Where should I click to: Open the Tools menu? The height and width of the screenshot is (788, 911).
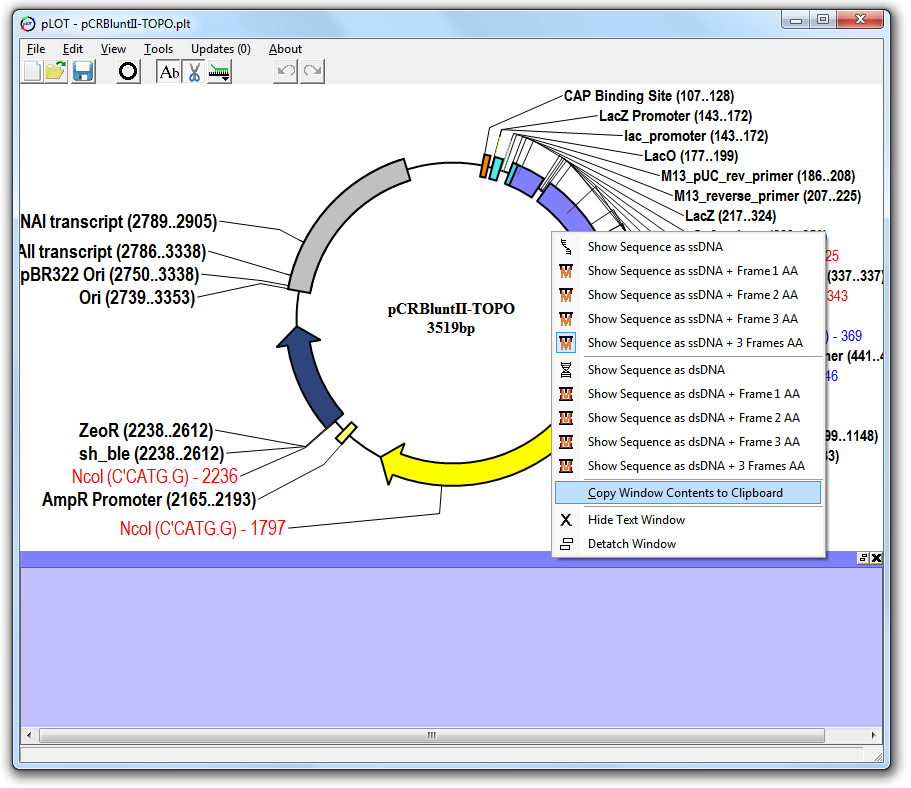pos(158,48)
